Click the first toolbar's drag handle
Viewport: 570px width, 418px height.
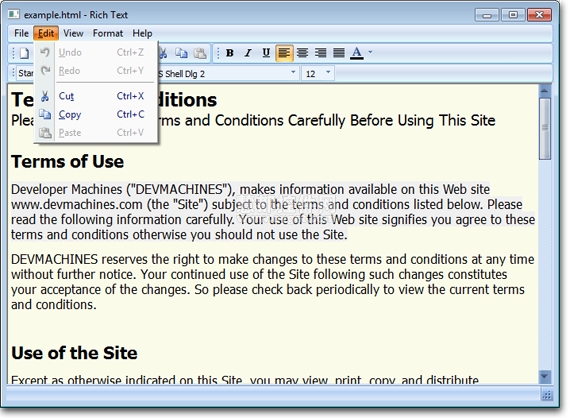coord(13,53)
